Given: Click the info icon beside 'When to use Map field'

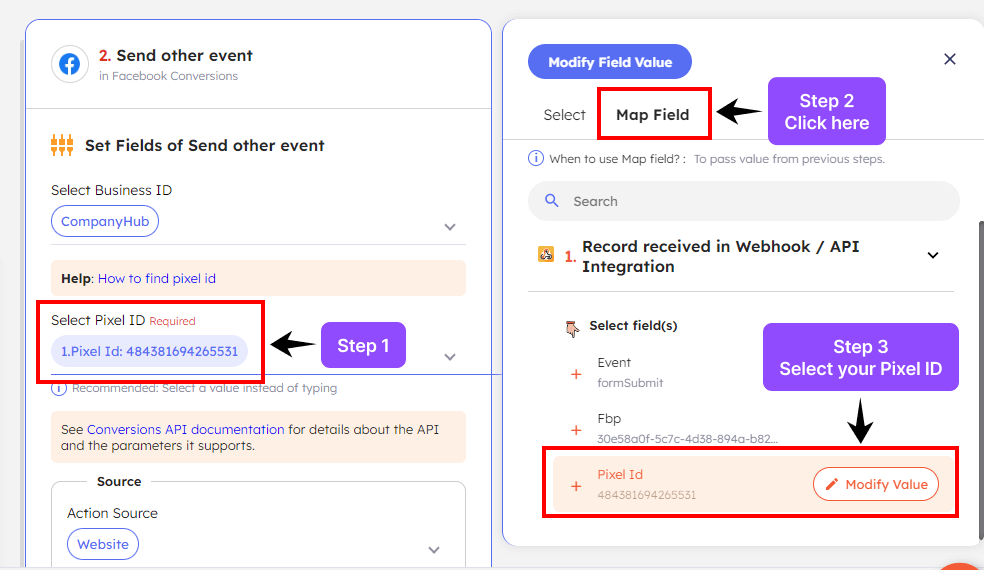Looking at the screenshot, I should 536,158.
